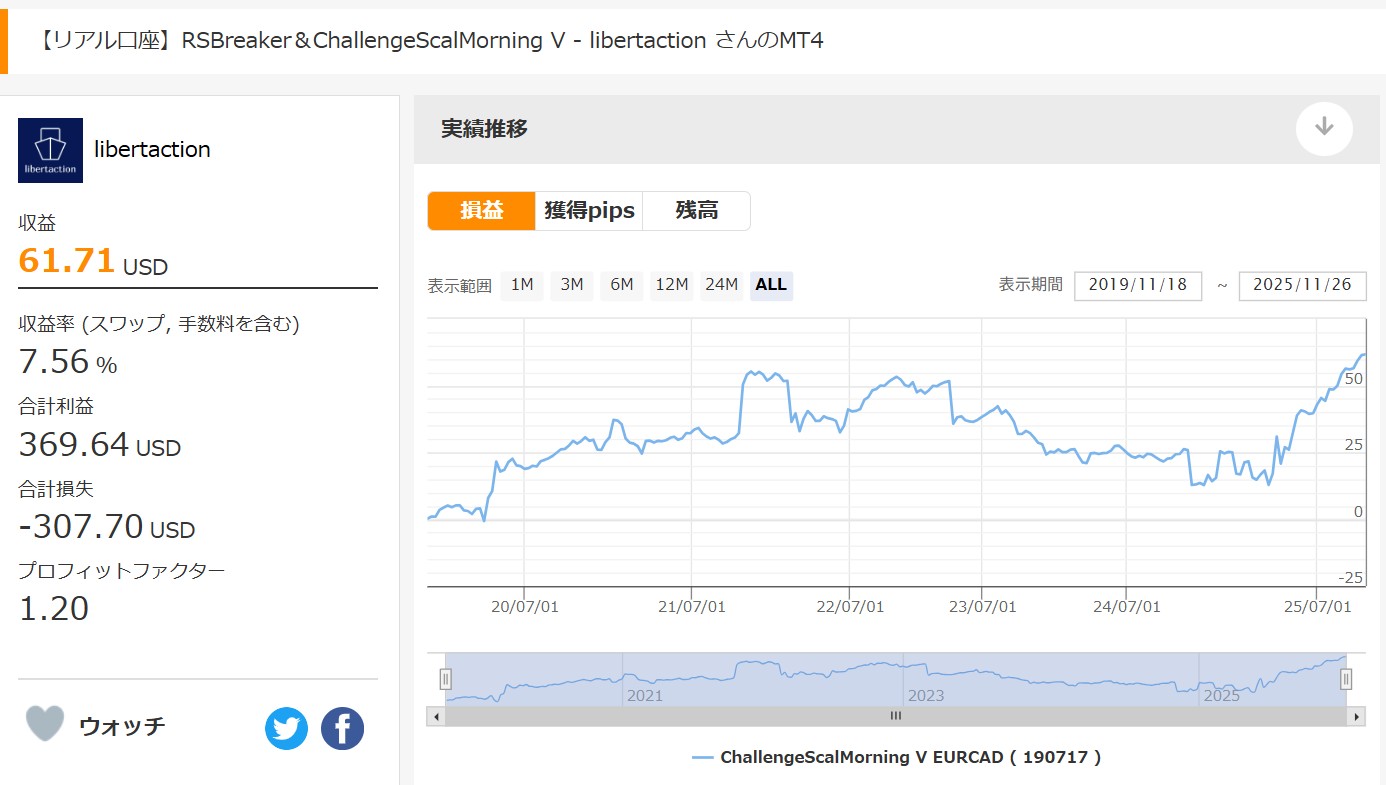This screenshot has width=1386, height=785.
Task: Share on Facebook icon
Action: point(342,729)
